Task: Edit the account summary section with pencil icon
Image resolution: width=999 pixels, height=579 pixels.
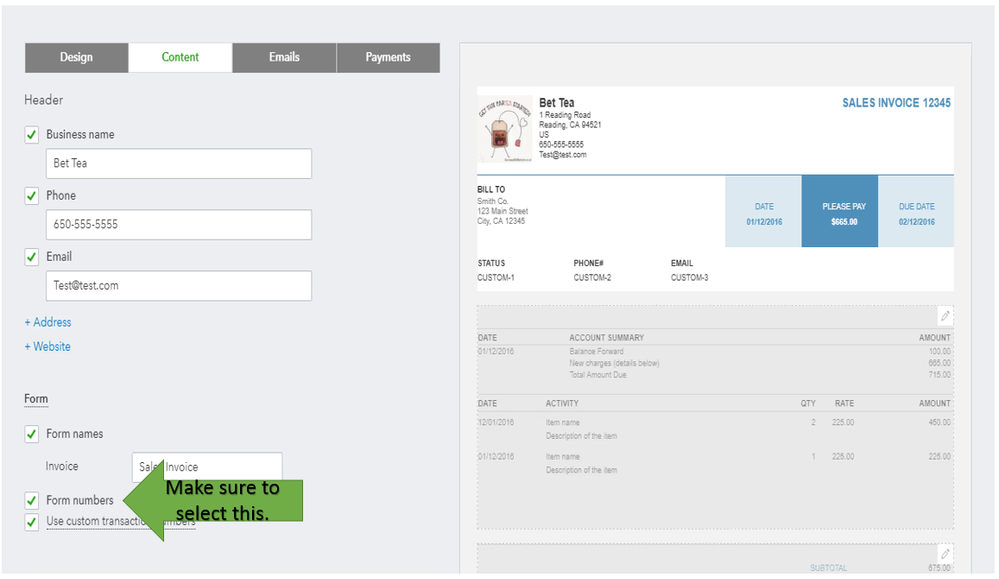Action: (945, 316)
